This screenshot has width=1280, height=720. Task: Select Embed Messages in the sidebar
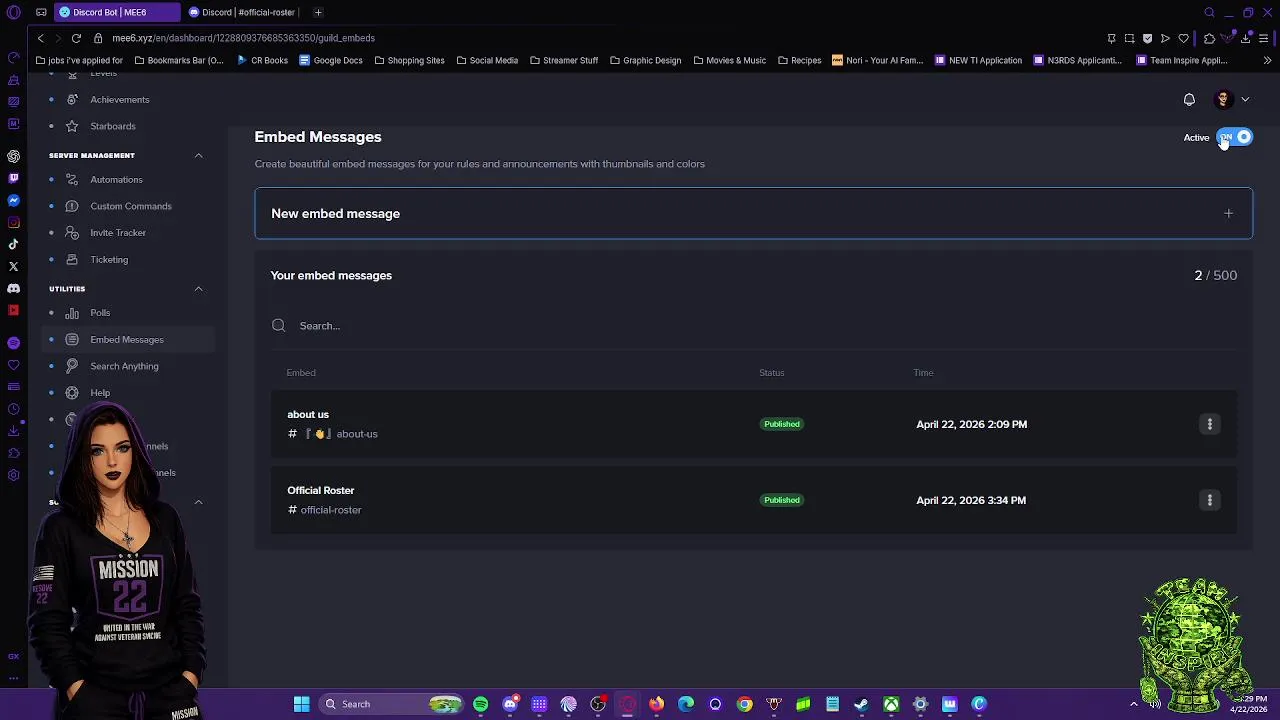[x=126, y=339]
